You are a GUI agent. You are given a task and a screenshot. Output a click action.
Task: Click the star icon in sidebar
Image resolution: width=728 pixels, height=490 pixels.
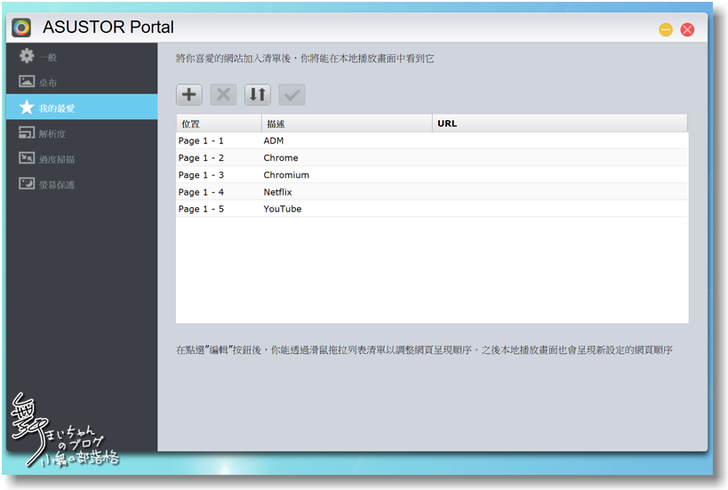coord(26,107)
